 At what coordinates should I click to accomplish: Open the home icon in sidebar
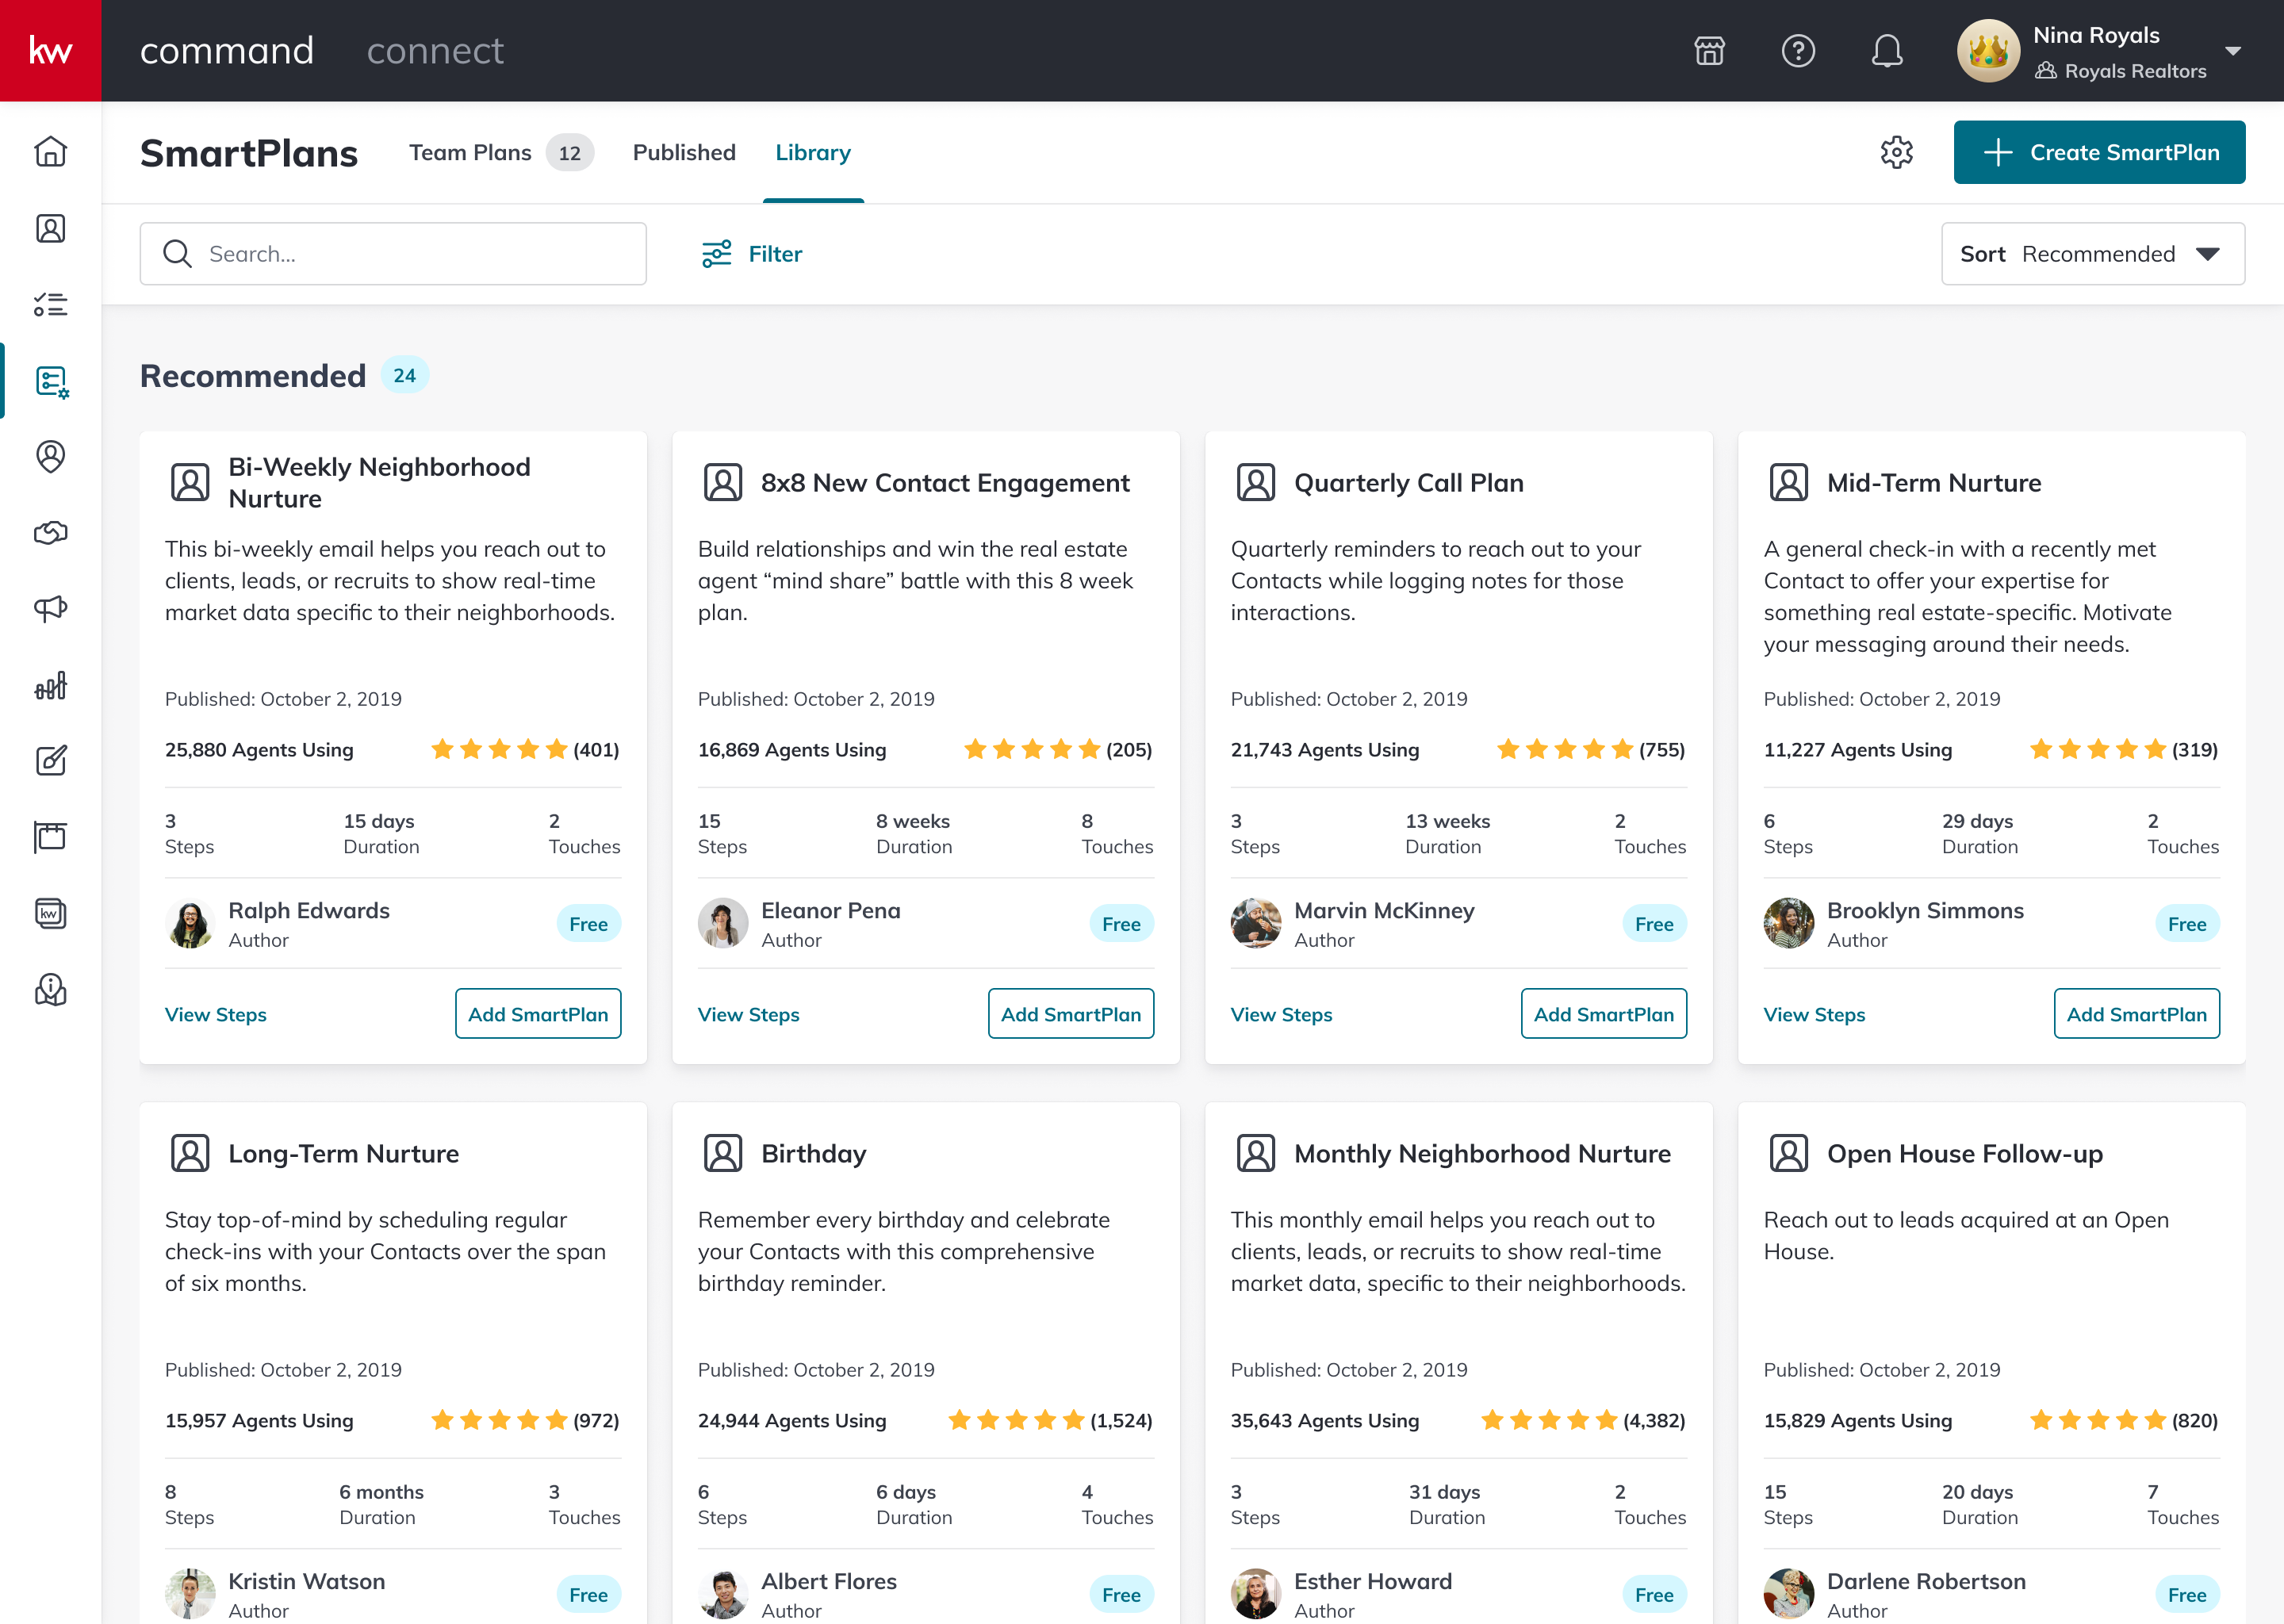[50, 152]
